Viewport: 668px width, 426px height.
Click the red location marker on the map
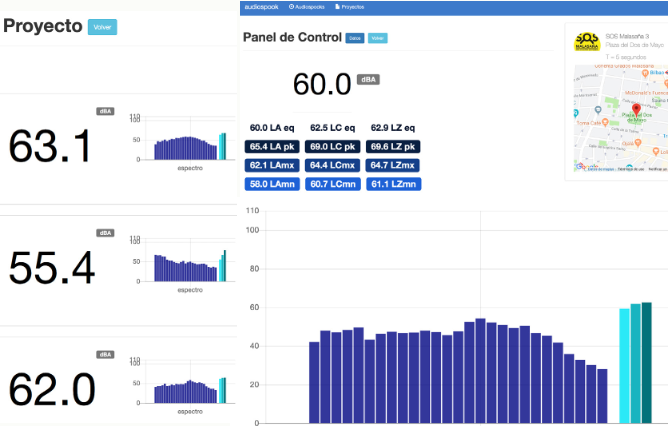pos(636,109)
